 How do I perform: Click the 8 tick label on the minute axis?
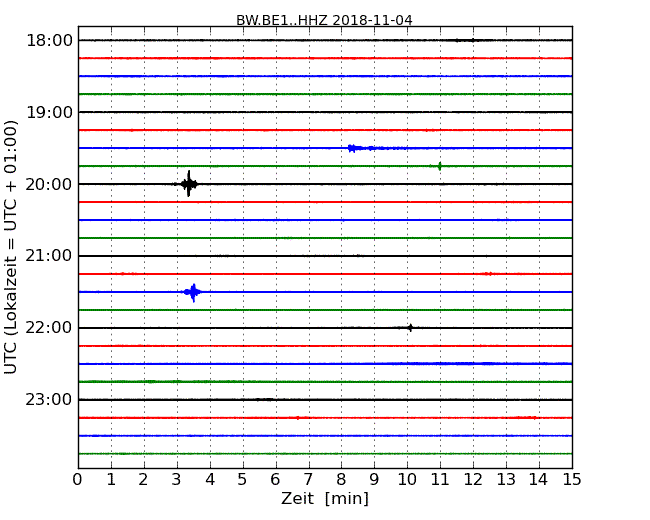[341, 480]
